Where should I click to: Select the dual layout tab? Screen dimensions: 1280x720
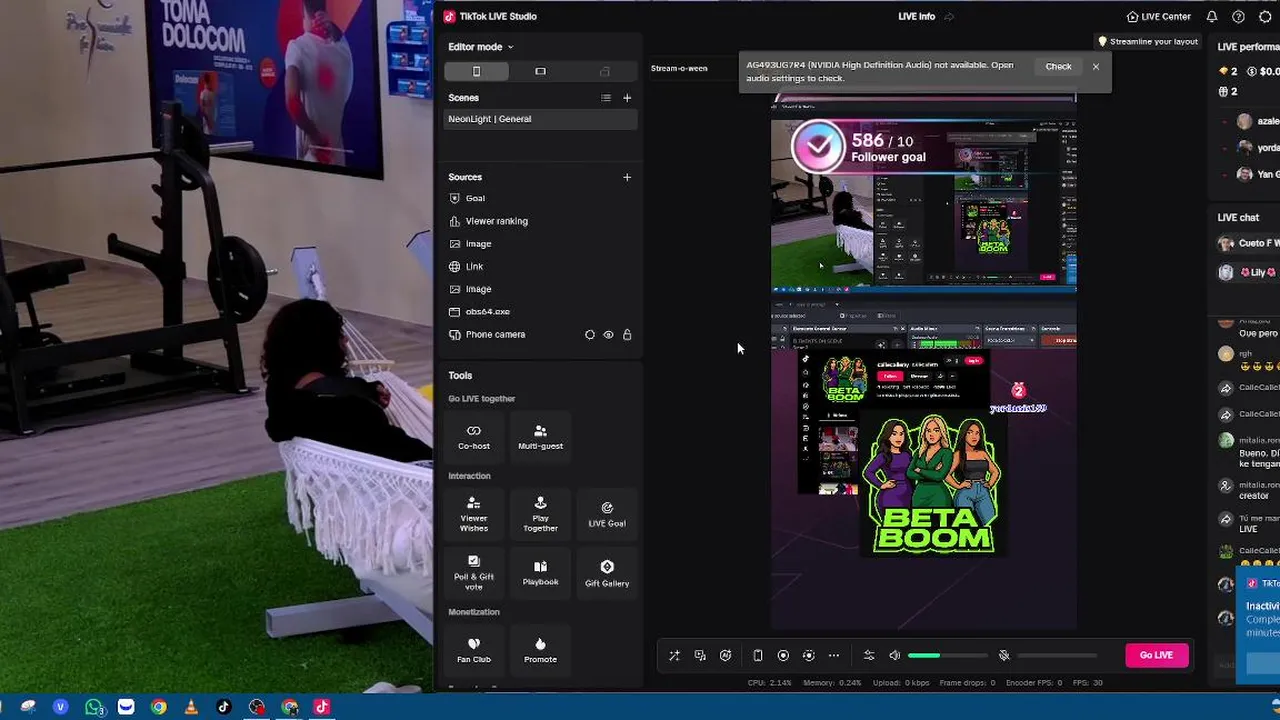click(604, 71)
